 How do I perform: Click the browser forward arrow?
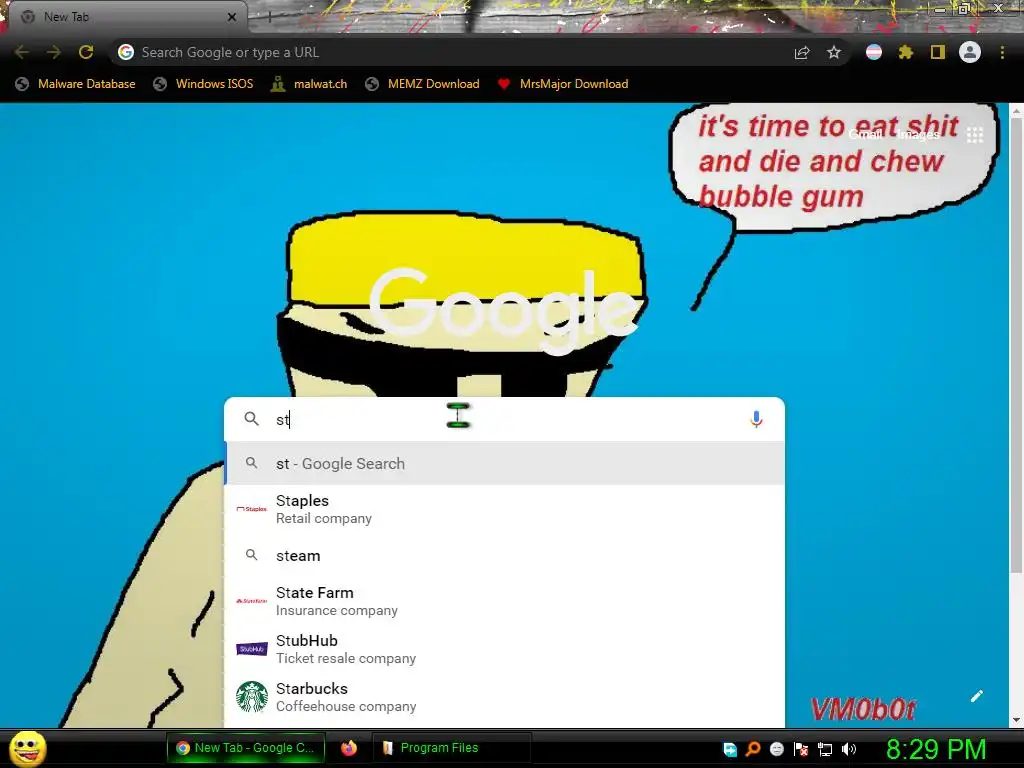[x=54, y=52]
